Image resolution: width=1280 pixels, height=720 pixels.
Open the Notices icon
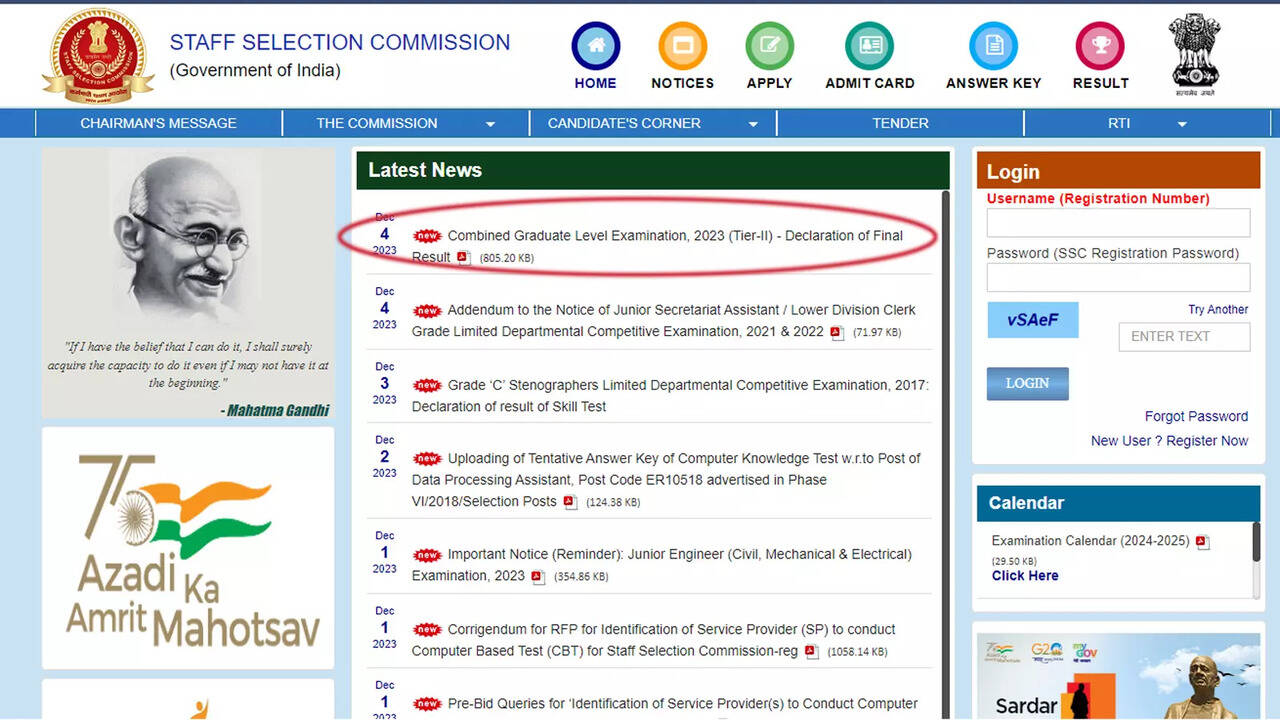click(682, 46)
